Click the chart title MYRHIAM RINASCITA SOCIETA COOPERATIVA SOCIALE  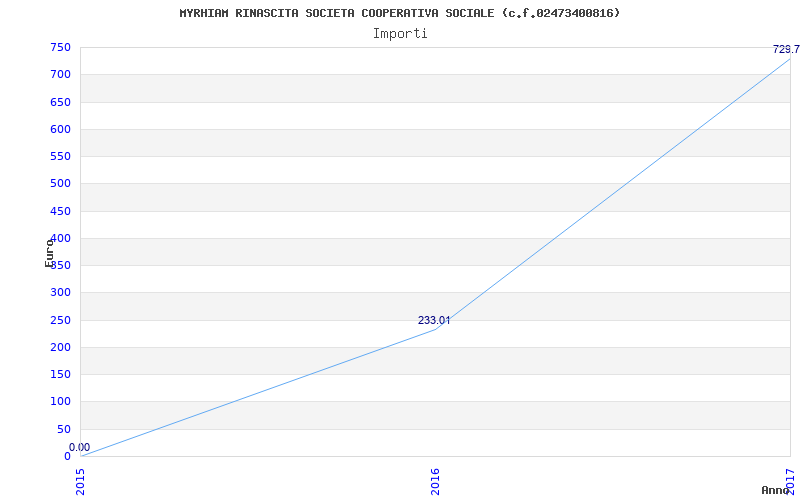[x=399, y=13]
